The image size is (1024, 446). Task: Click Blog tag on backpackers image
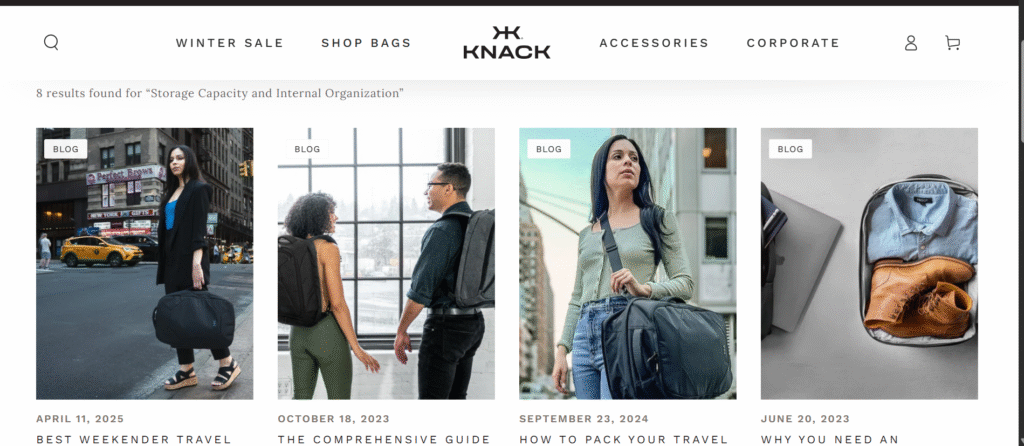(307, 149)
